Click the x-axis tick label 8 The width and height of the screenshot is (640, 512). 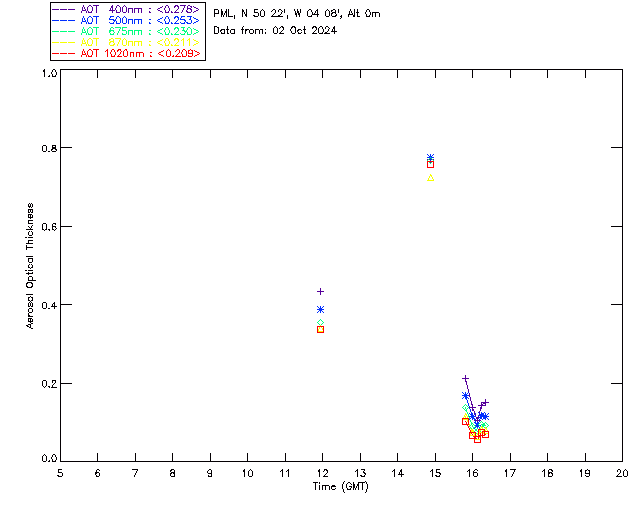[173, 473]
